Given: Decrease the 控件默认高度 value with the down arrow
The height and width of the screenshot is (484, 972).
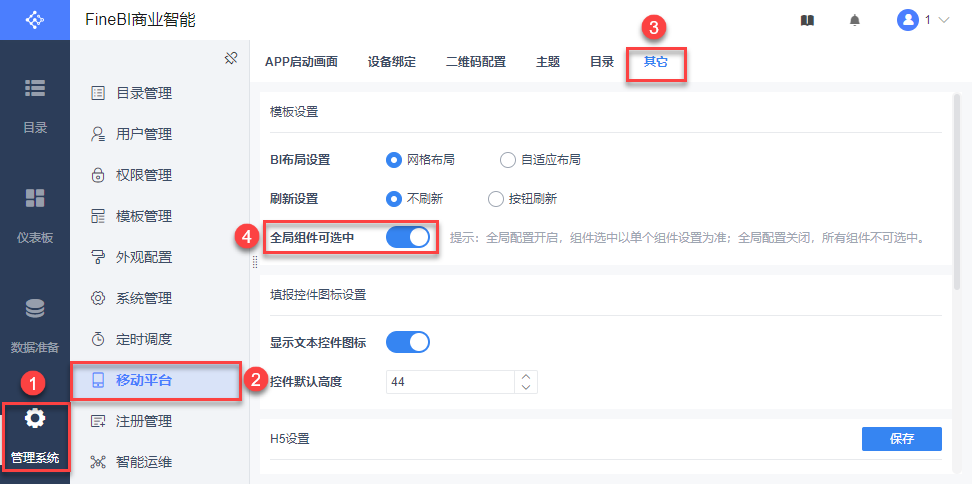Looking at the screenshot, I should (526, 387).
